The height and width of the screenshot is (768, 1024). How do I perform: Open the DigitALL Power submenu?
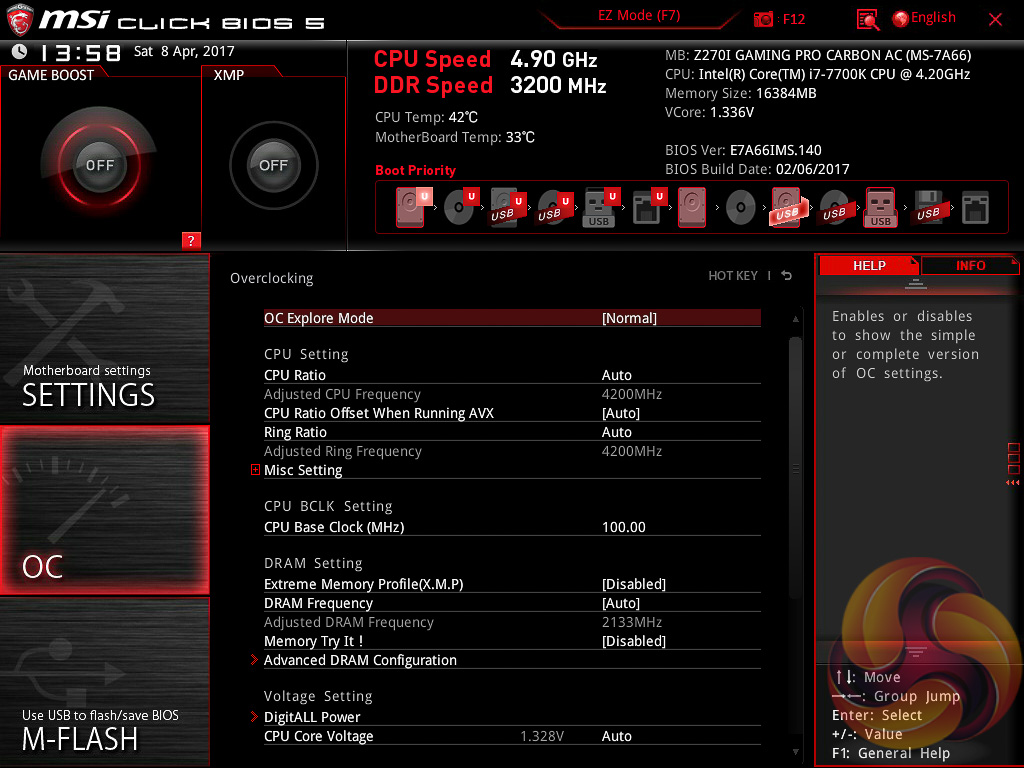tap(312, 717)
